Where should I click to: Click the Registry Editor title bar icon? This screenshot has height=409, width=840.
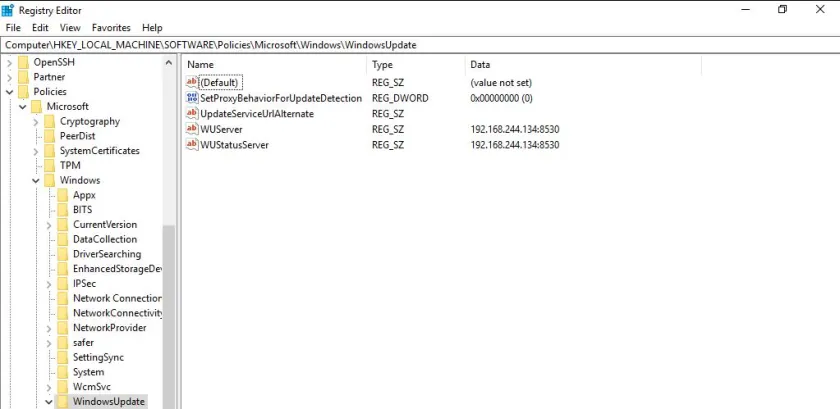(8, 9)
